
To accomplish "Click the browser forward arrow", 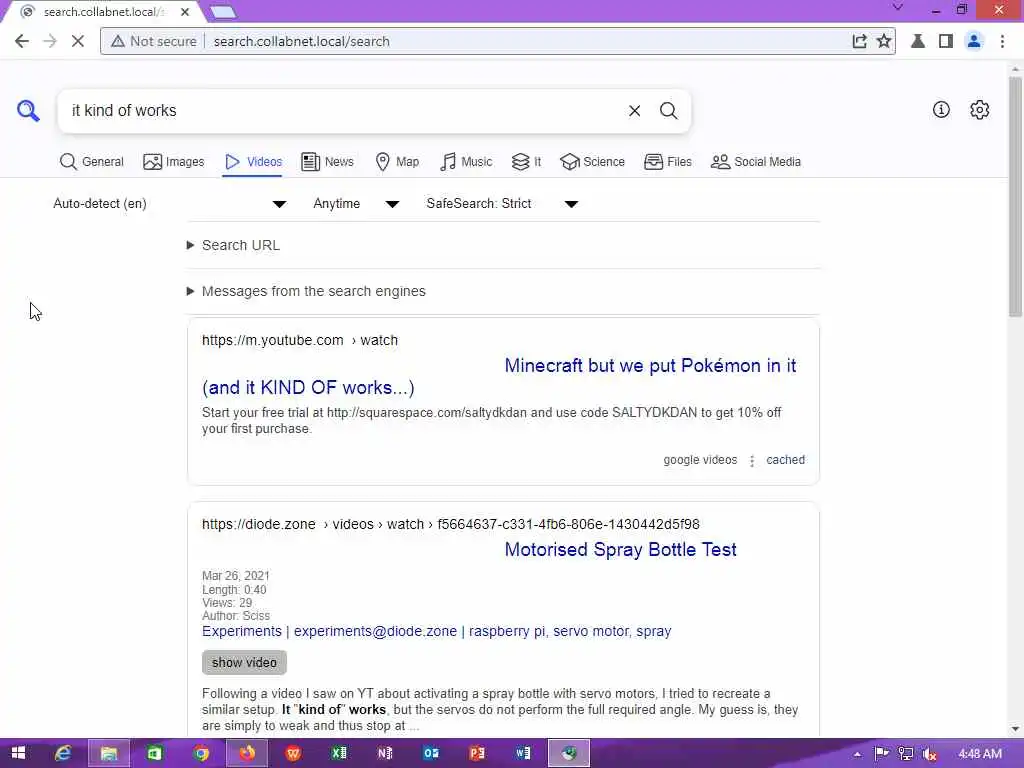I will coord(50,41).
